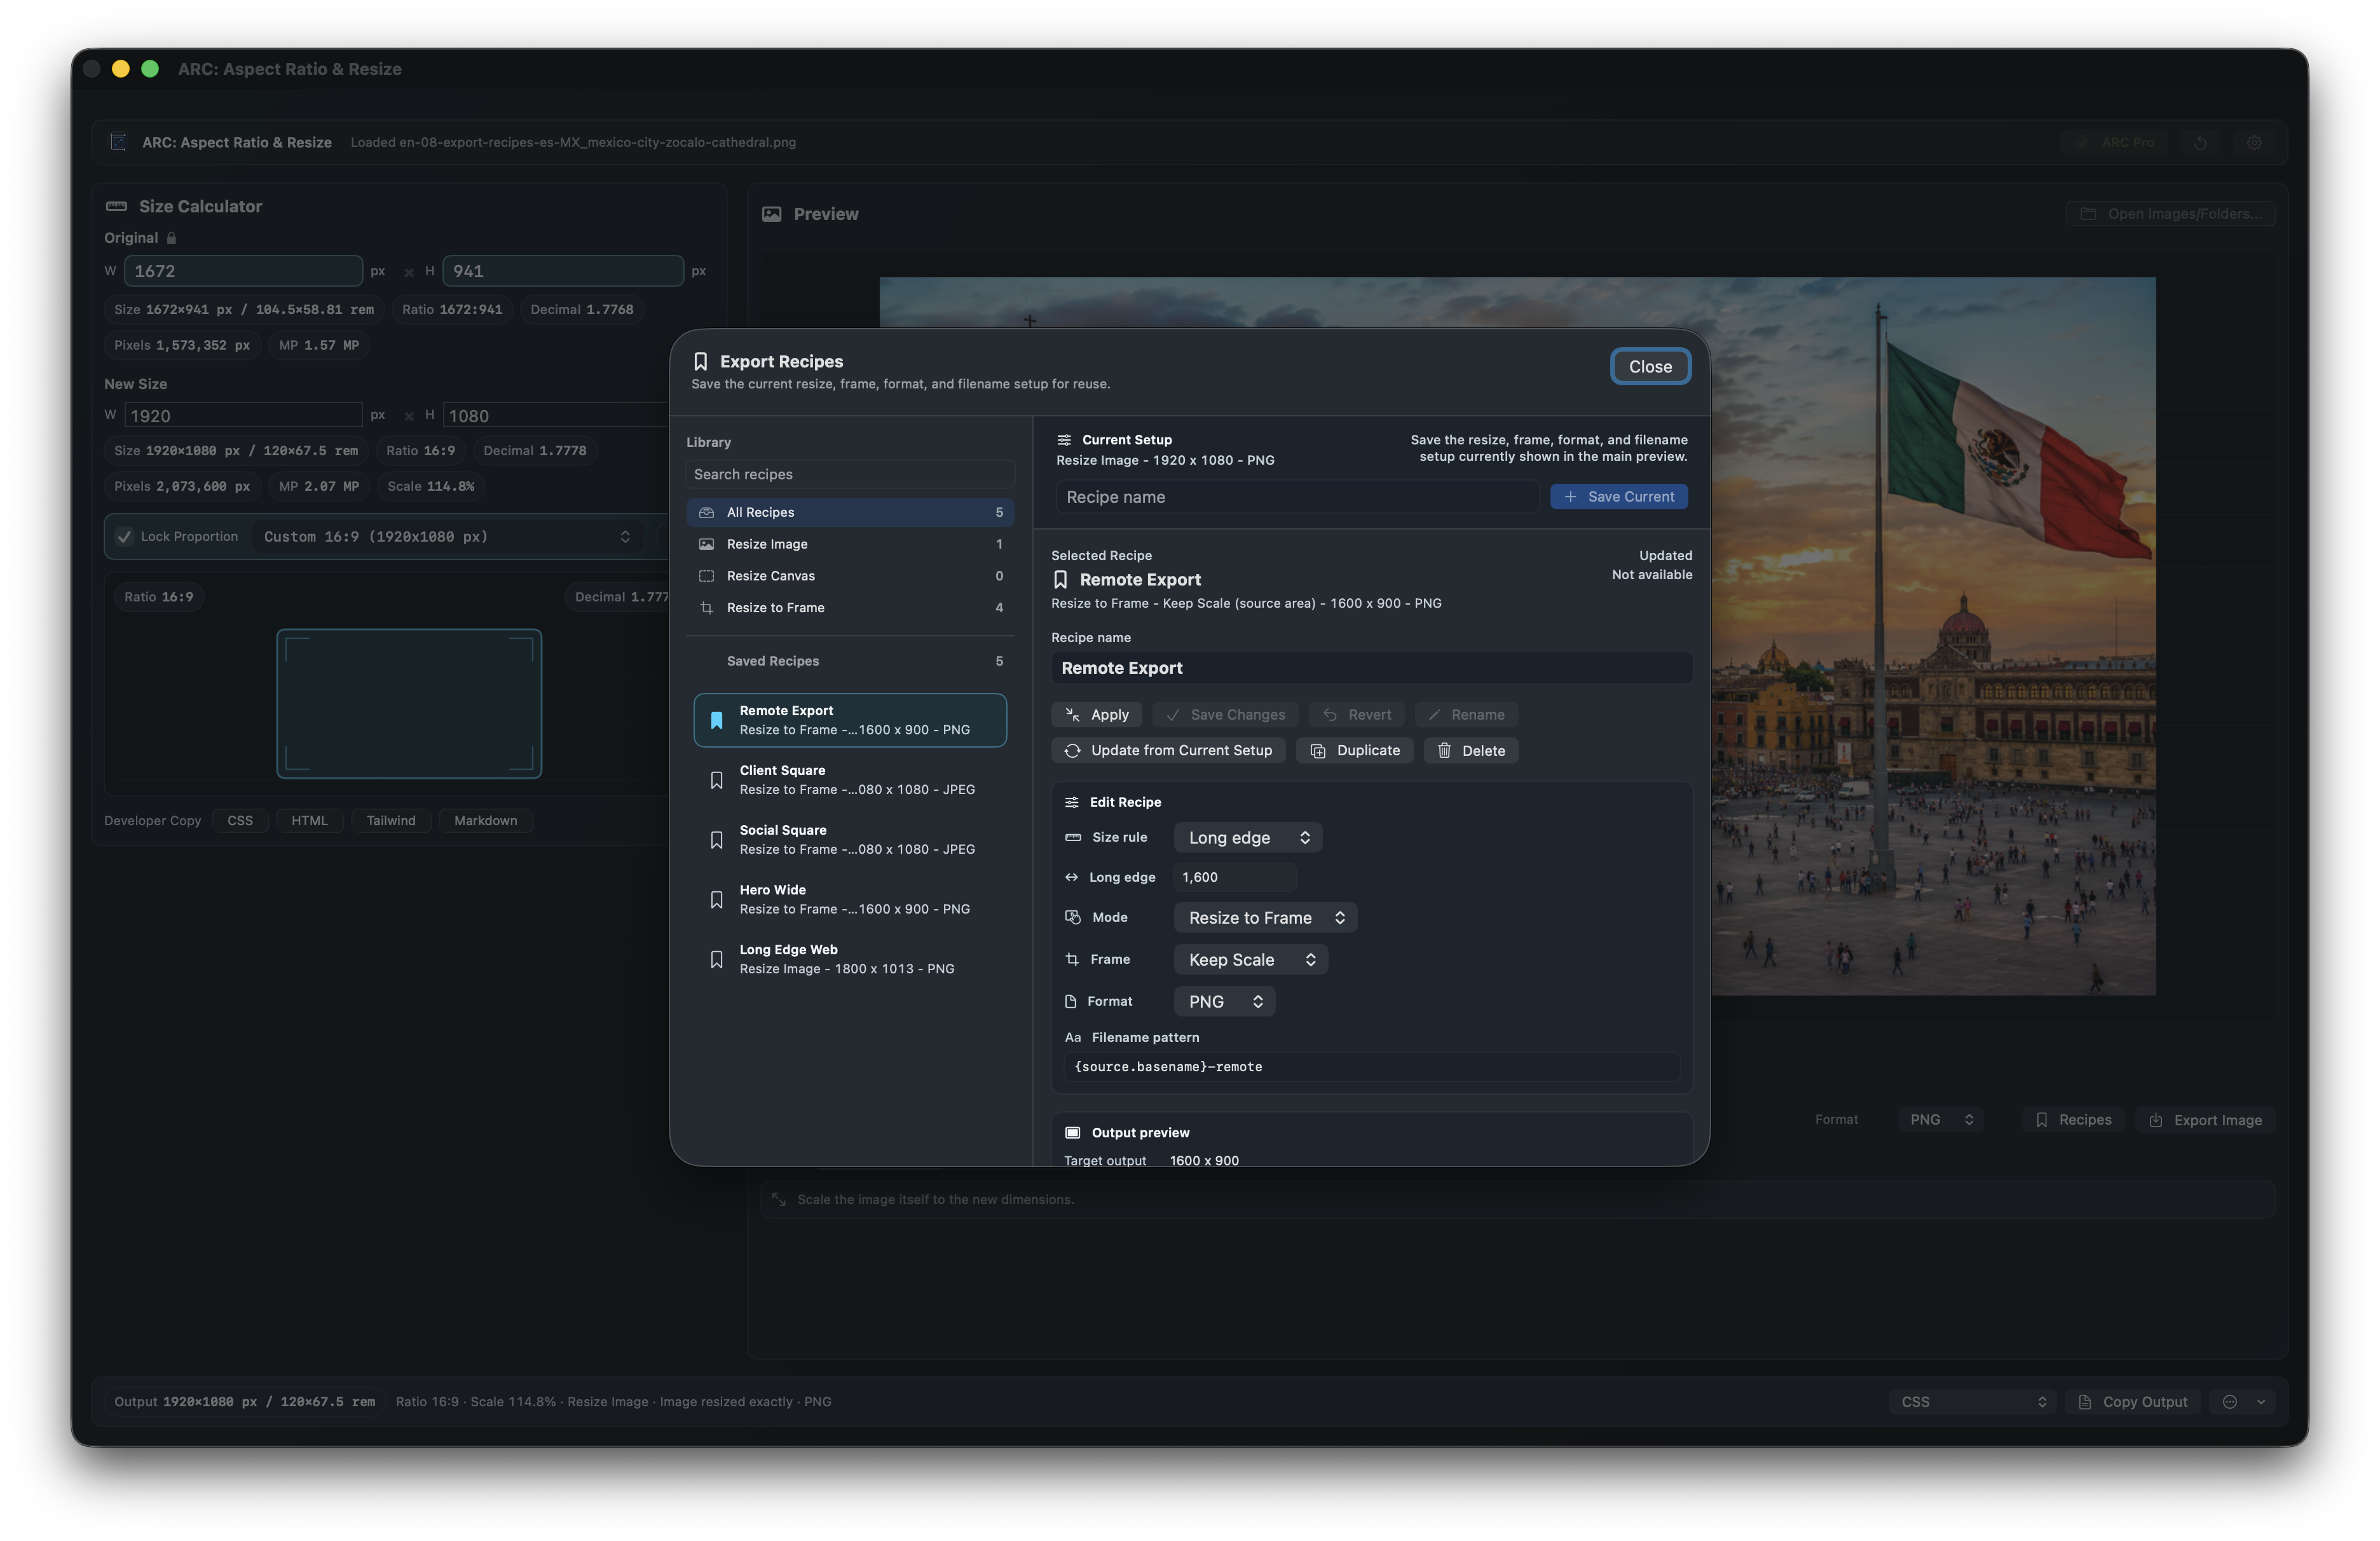Click Update from Current Setup
This screenshot has width=2380, height=1541.
1168,750
